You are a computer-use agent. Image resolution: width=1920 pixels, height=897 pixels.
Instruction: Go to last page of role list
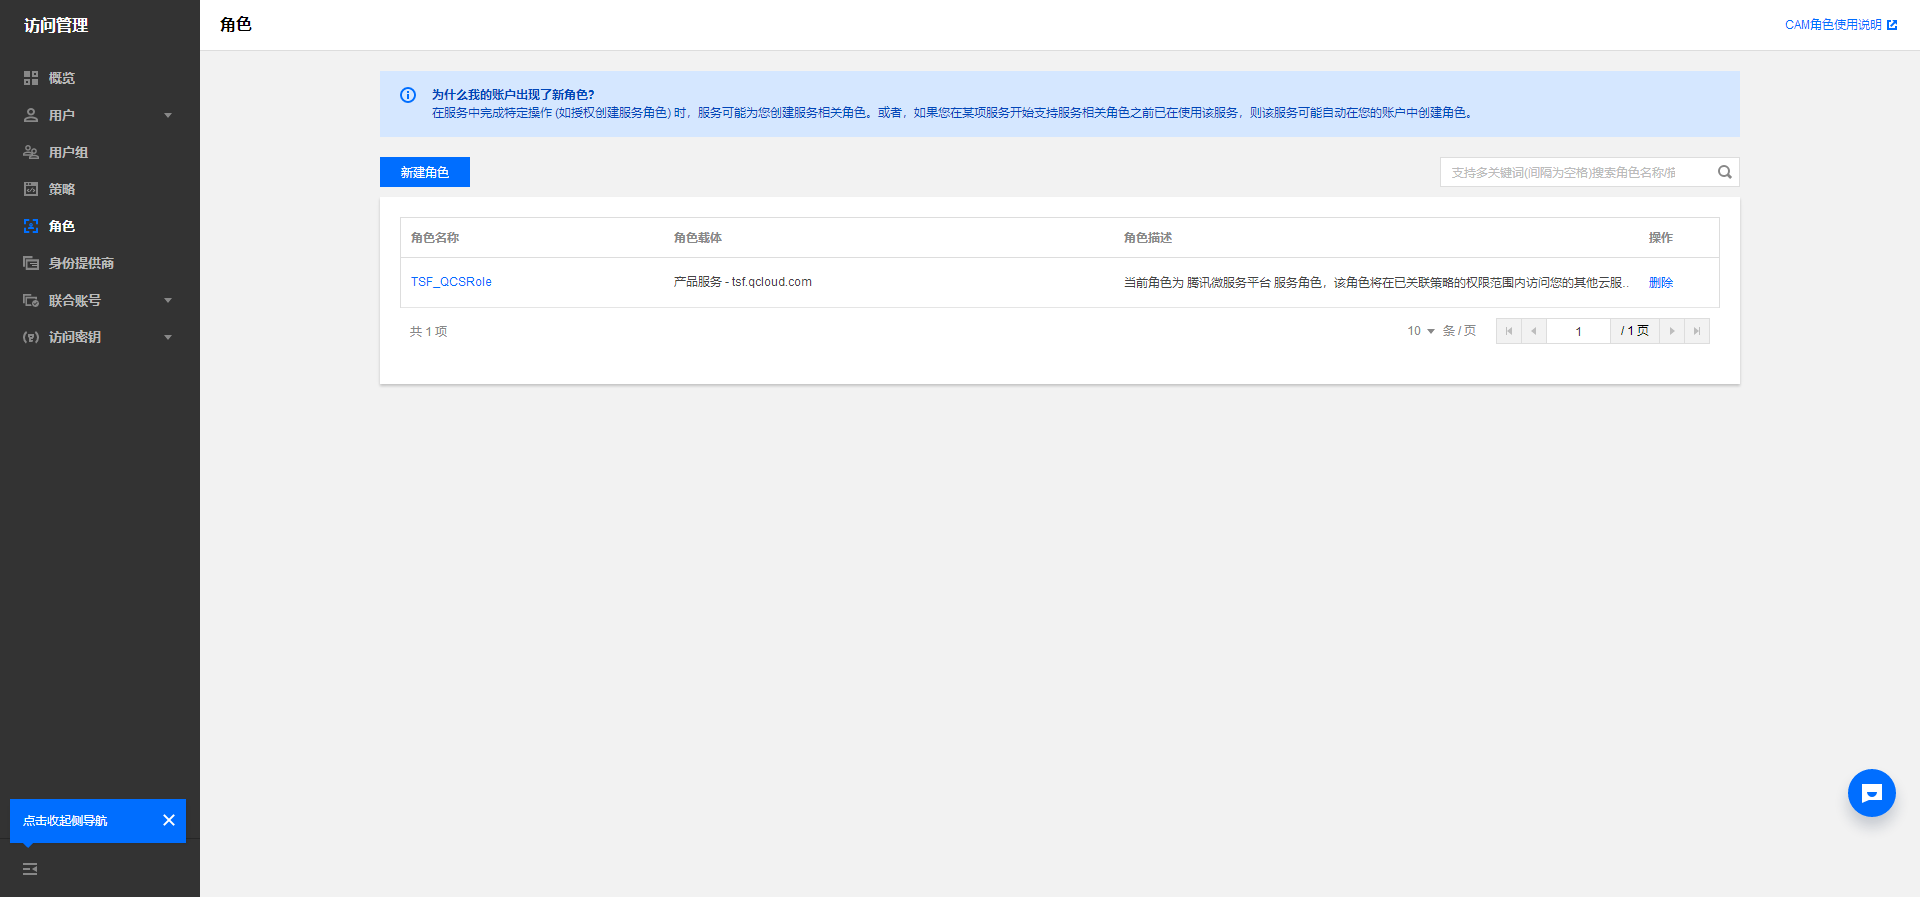coord(1697,331)
